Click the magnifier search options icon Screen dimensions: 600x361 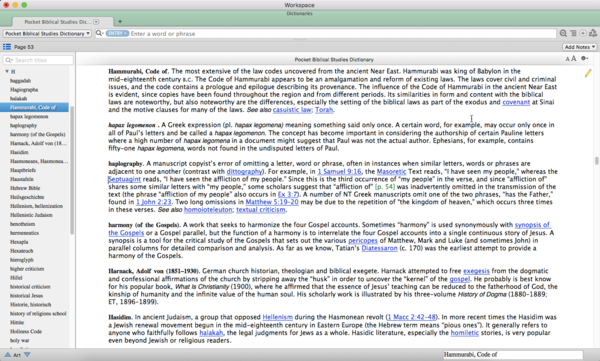pyautogui.click(x=99, y=33)
